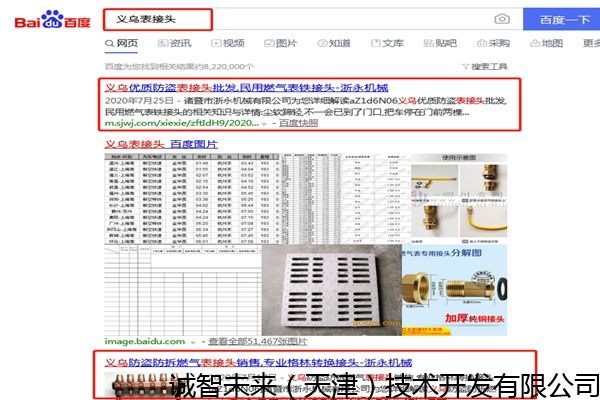Go to the 文库 tab

coord(387,43)
